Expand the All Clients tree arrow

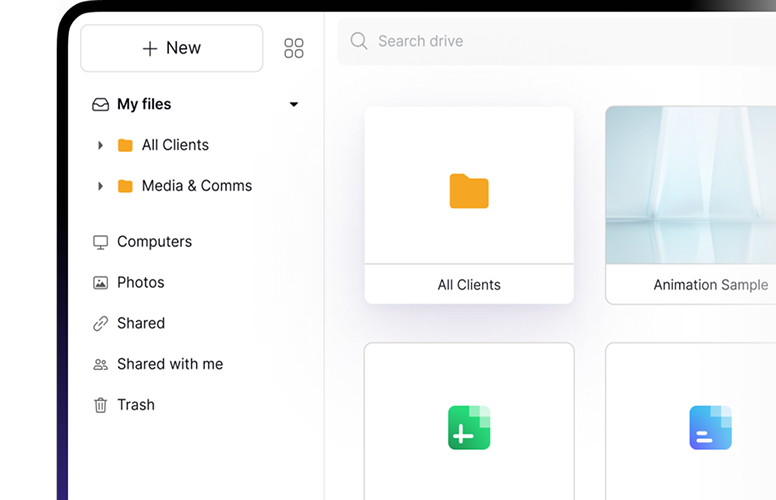pos(100,145)
